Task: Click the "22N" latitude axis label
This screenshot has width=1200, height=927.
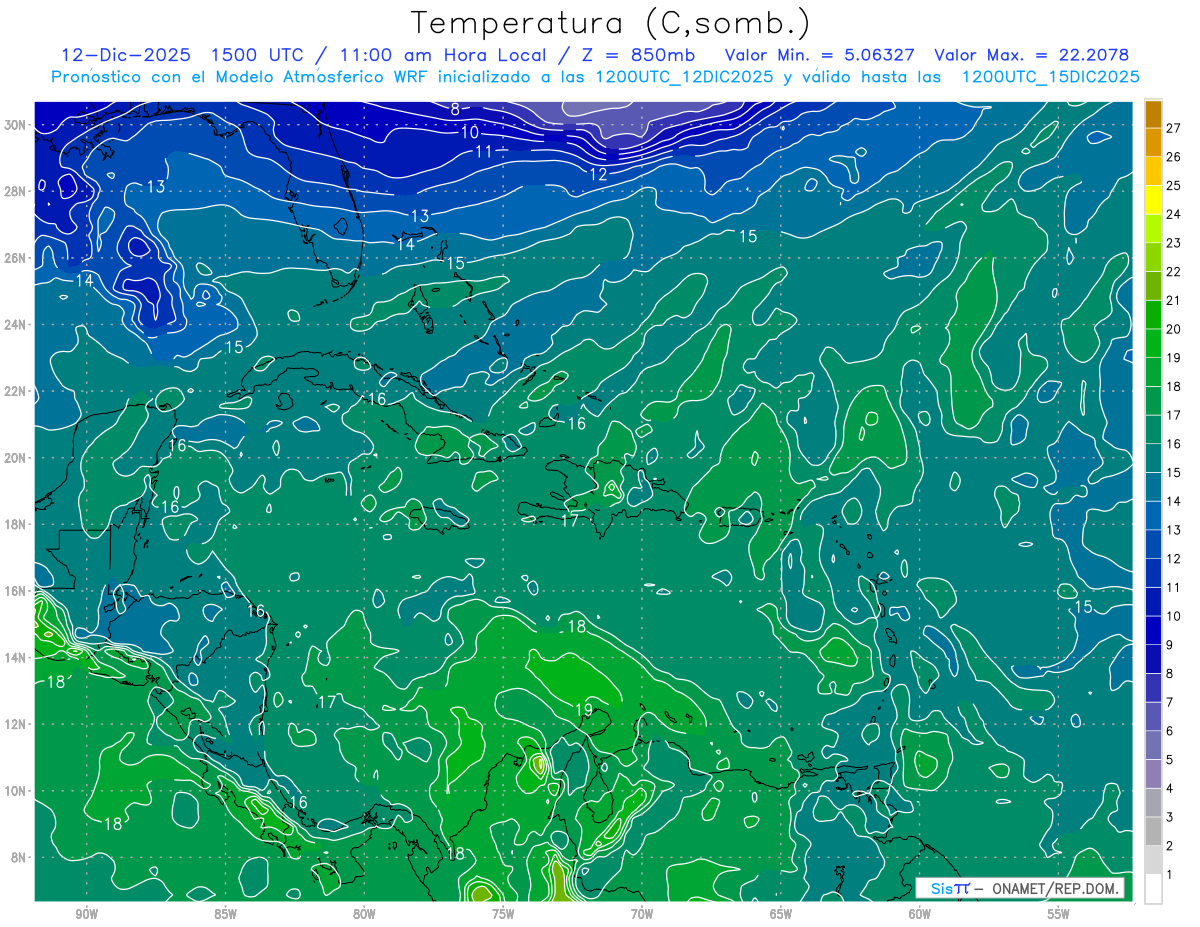Action: (x=16, y=391)
